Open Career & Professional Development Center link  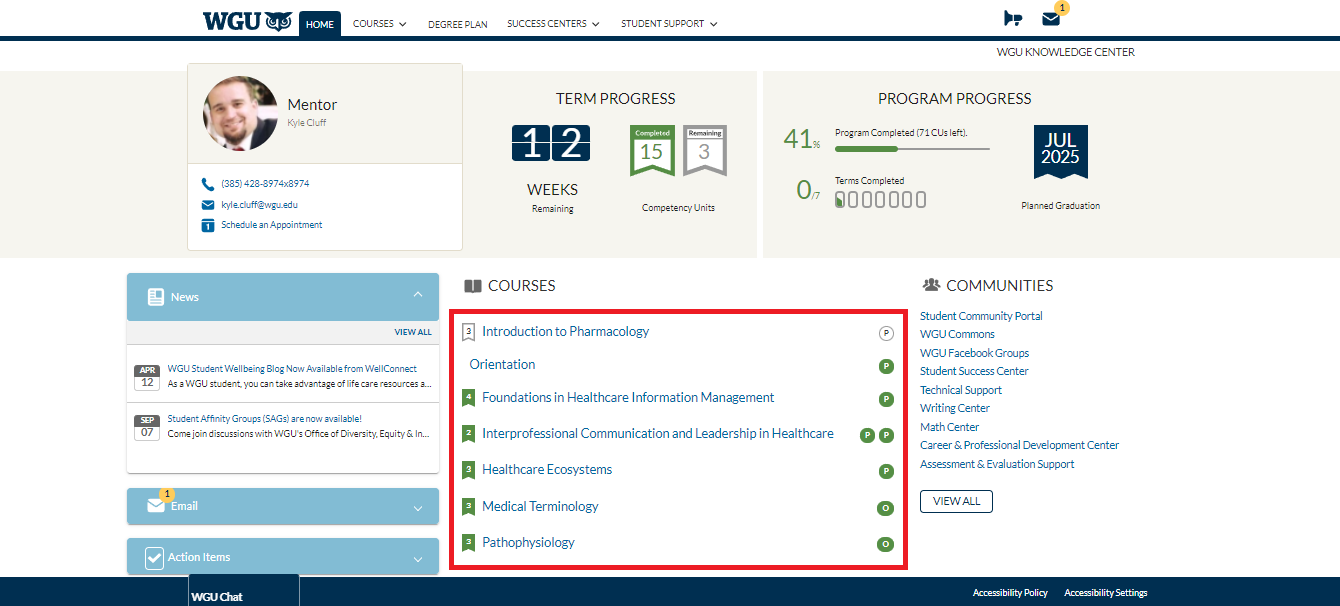tap(1019, 445)
